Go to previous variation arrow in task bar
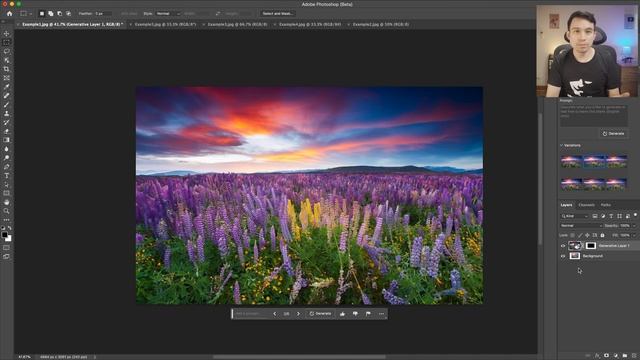640x360 pixels. [x=274, y=314]
